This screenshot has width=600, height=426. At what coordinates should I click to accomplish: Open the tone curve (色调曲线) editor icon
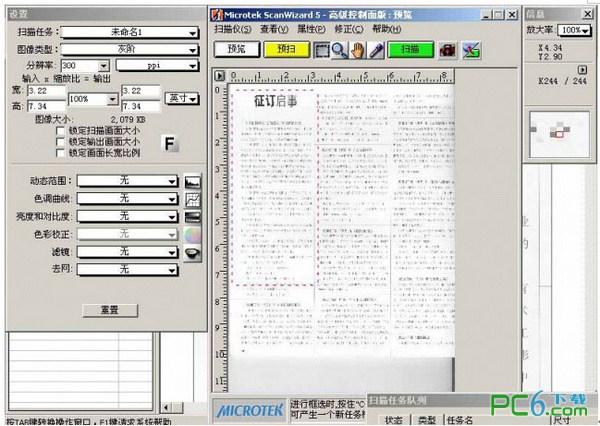point(194,199)
